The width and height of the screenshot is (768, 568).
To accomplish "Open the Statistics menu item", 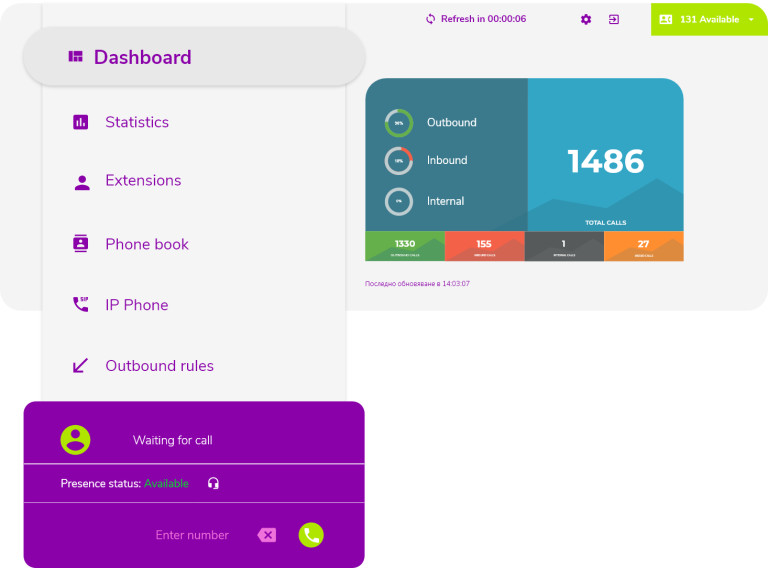I will (137, 122).
